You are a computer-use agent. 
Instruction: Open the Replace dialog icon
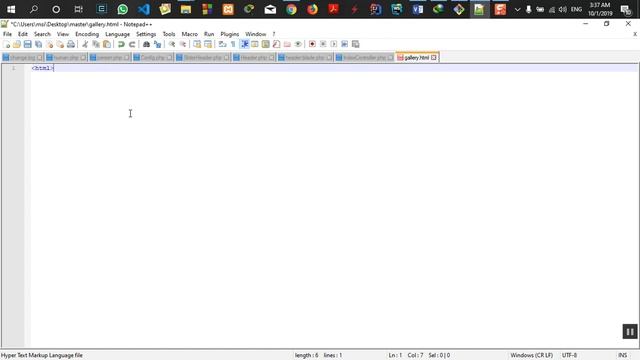click(157, 44)
